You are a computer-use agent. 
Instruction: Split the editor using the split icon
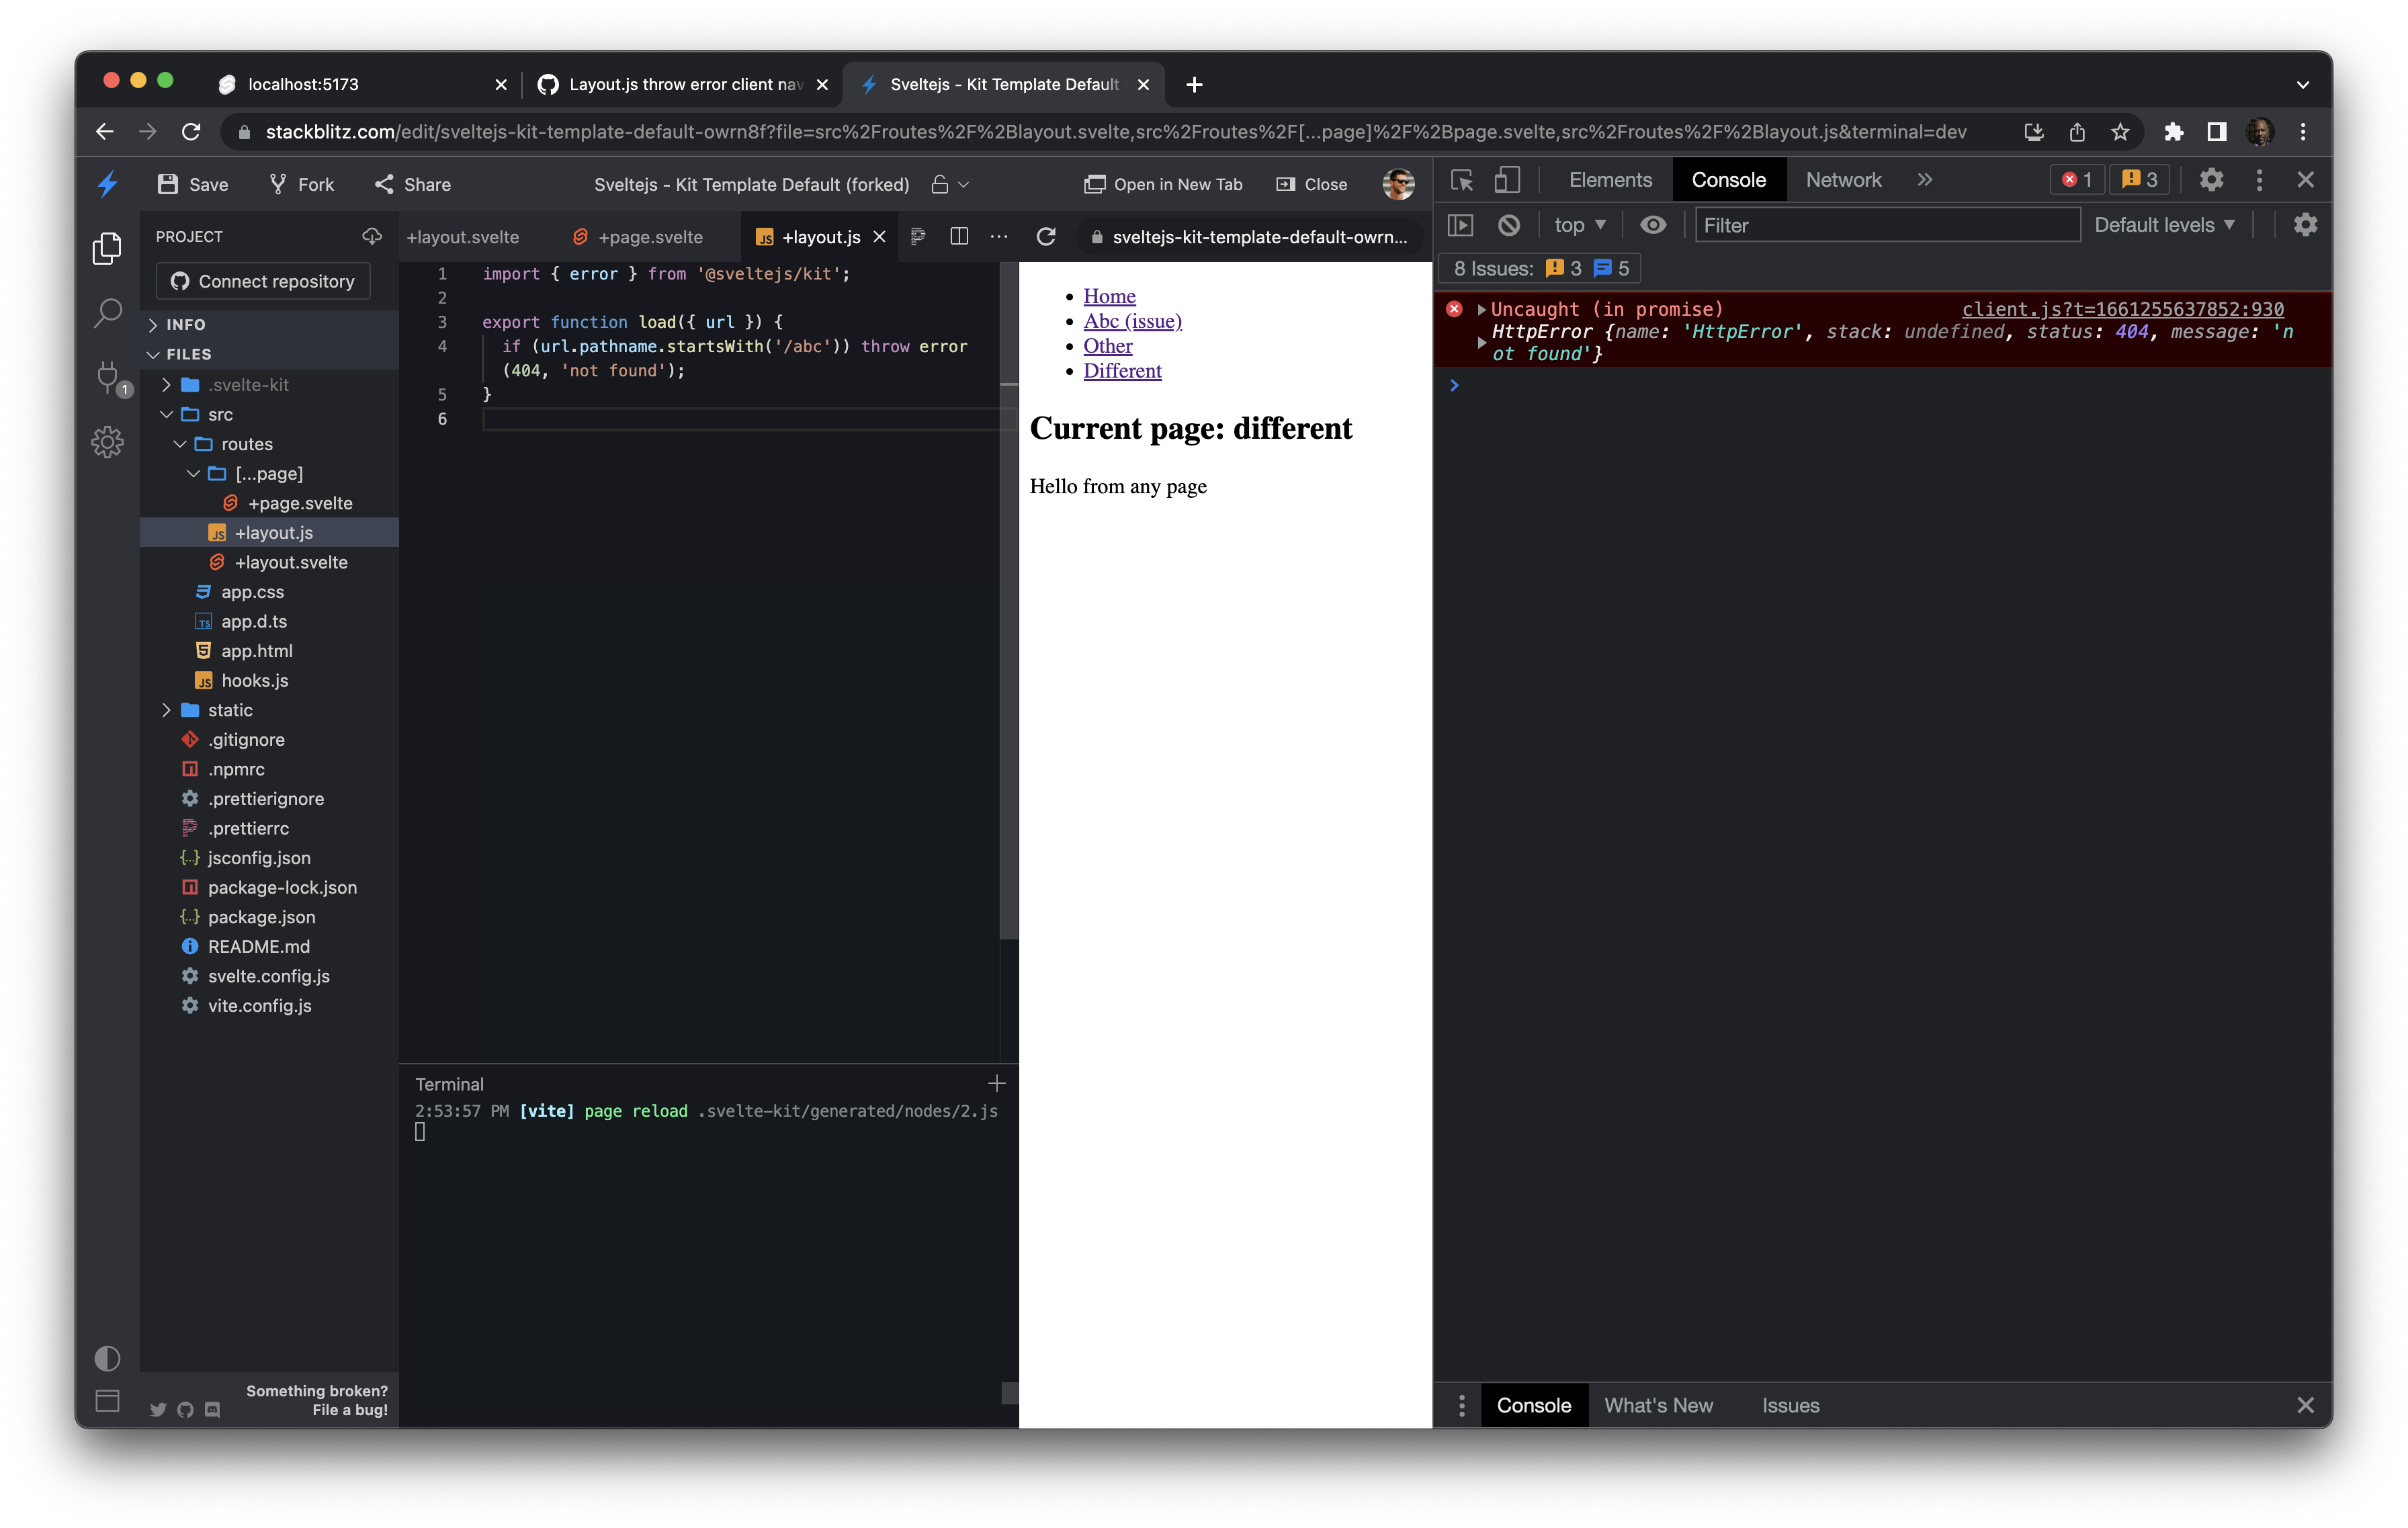[958, 237]
